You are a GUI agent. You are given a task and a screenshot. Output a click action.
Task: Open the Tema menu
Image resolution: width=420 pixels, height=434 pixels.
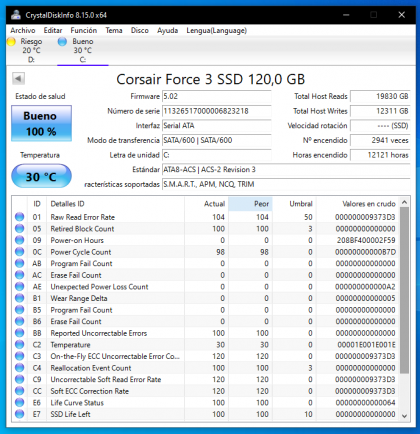[x=114, y=30]
